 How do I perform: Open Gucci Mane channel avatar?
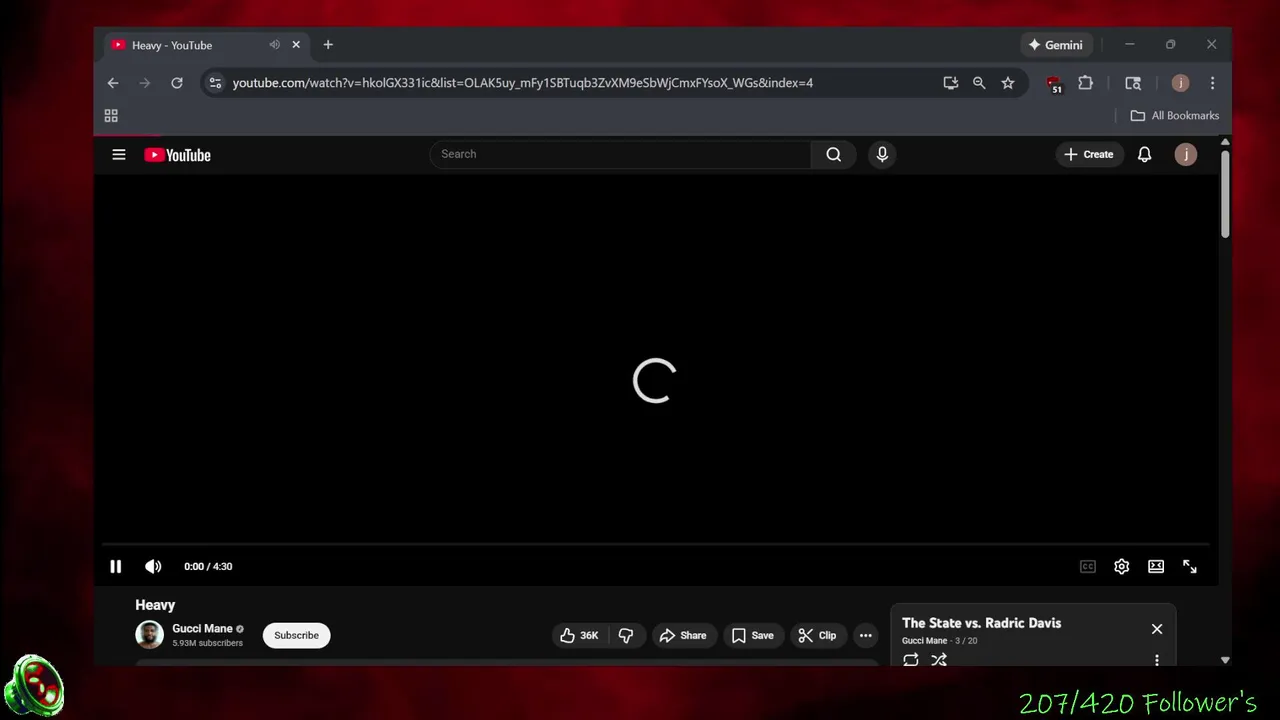[149, 635]
